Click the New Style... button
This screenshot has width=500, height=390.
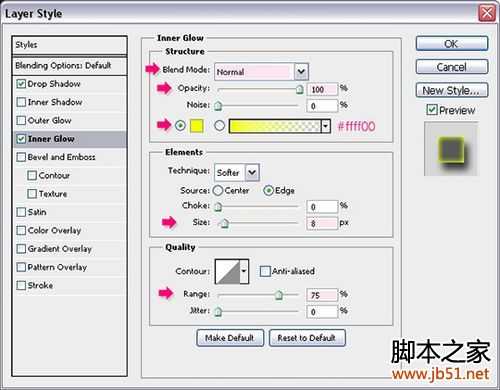point(452,90)
